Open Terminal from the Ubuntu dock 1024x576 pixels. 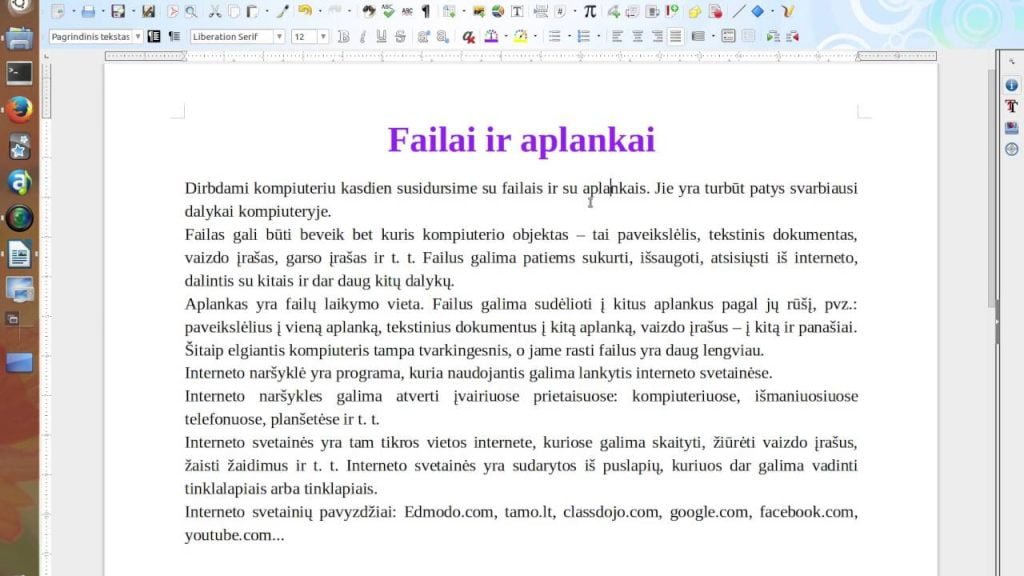point(20,72)
